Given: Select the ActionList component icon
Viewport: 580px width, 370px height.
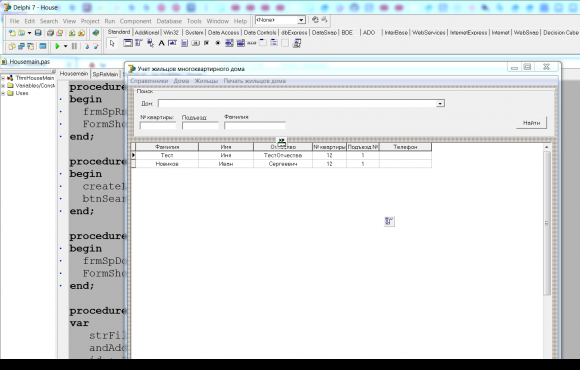Looking at the screenshot, I should pos(296,43).
